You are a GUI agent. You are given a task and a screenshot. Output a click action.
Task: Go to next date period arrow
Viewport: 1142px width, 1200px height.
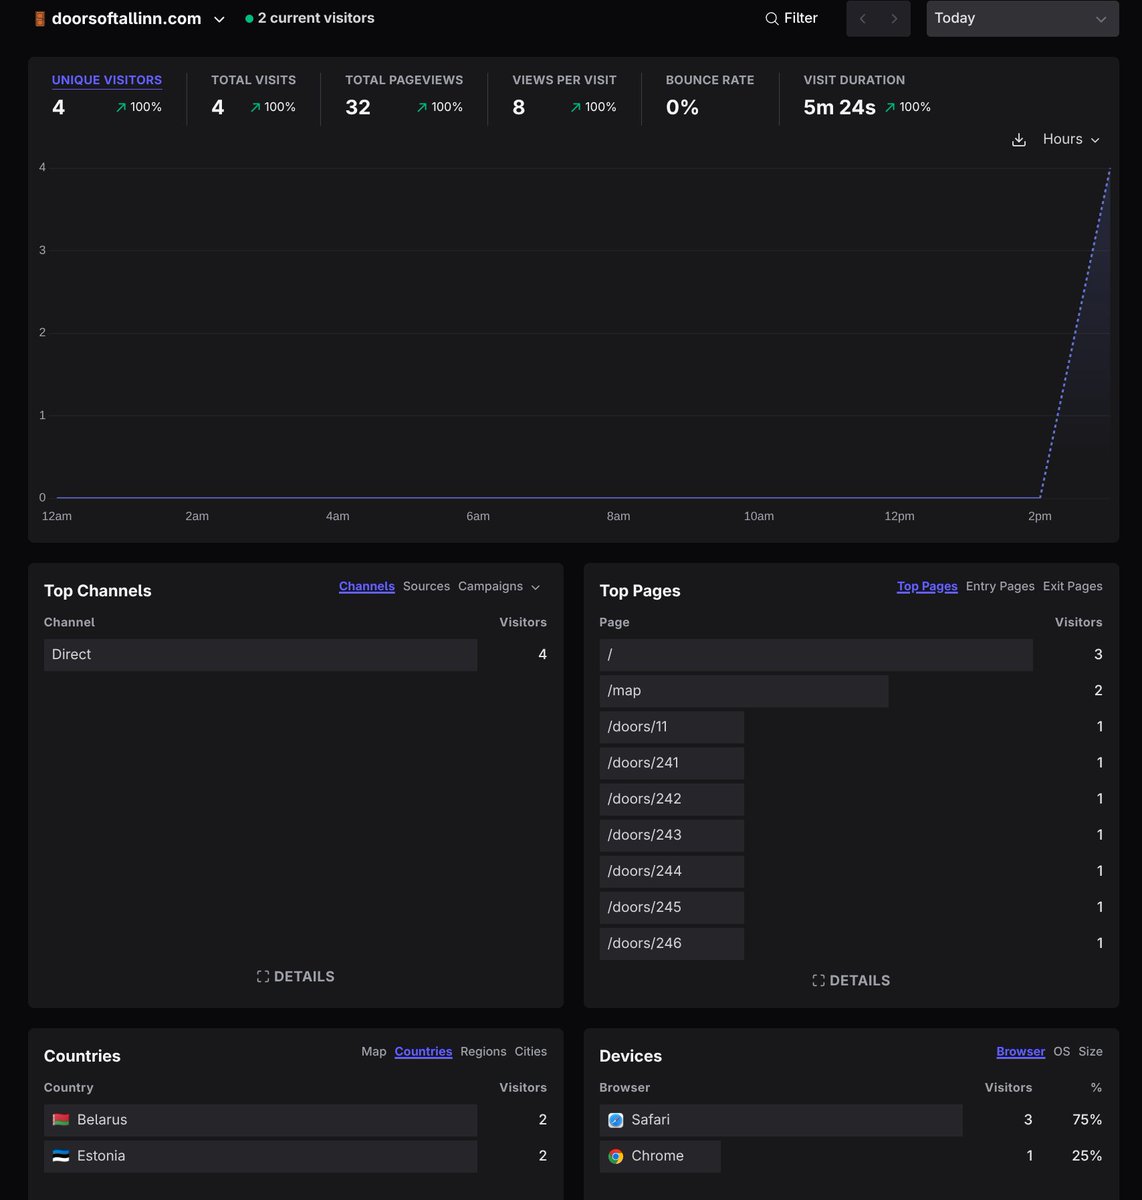pyautogui.click(x=894, y=19)
